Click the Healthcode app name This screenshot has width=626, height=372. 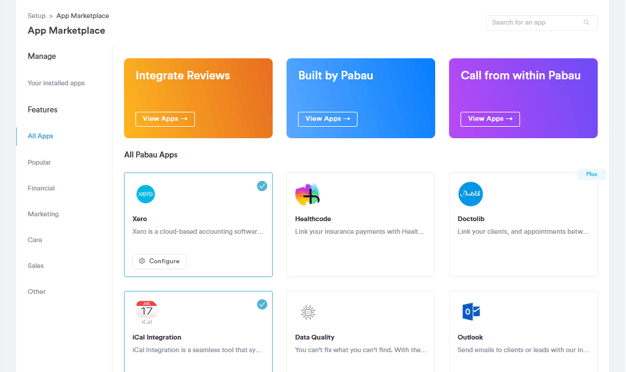pos(313,219)
